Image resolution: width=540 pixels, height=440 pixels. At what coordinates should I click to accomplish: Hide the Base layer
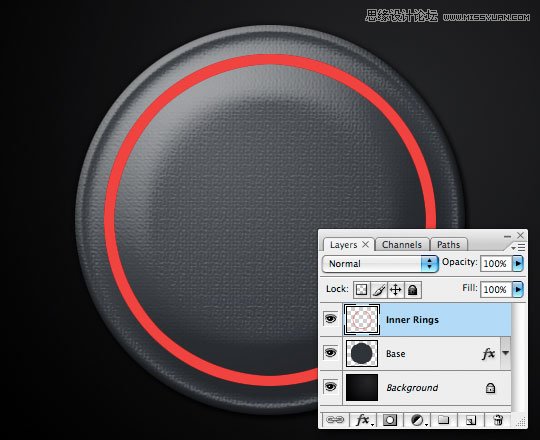(x=331, y=353)
